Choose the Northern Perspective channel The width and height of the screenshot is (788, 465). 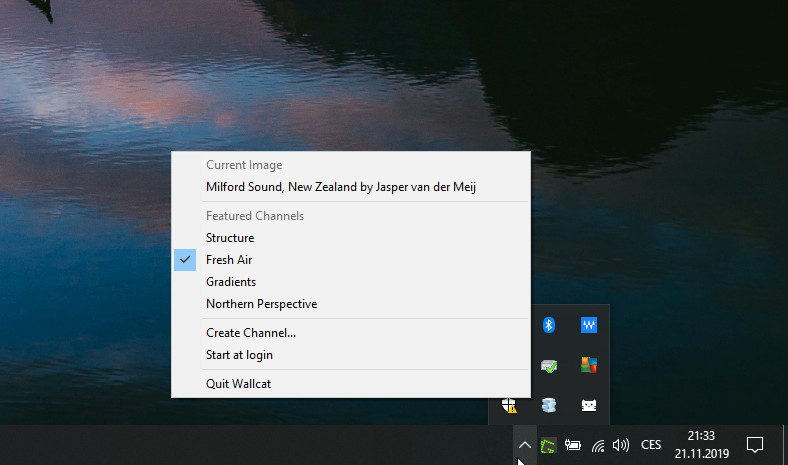coord(351,304)
